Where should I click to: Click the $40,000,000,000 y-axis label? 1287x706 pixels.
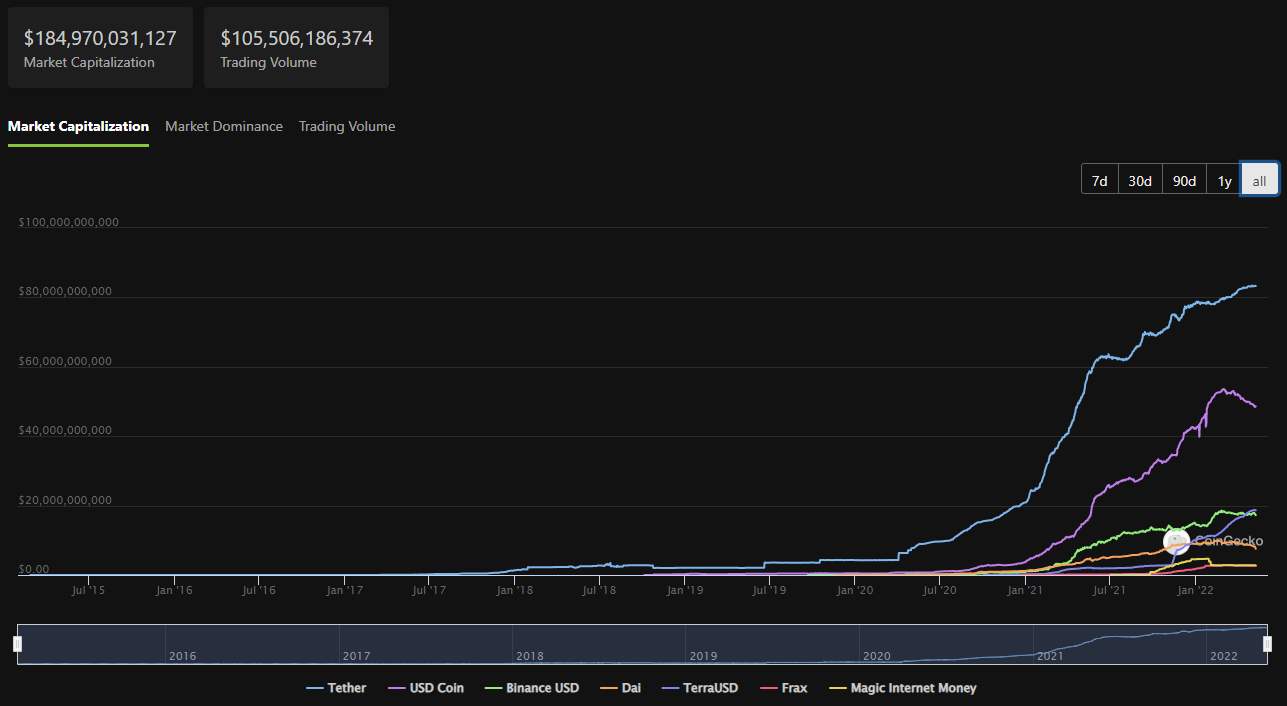click(x=65, y=431)
